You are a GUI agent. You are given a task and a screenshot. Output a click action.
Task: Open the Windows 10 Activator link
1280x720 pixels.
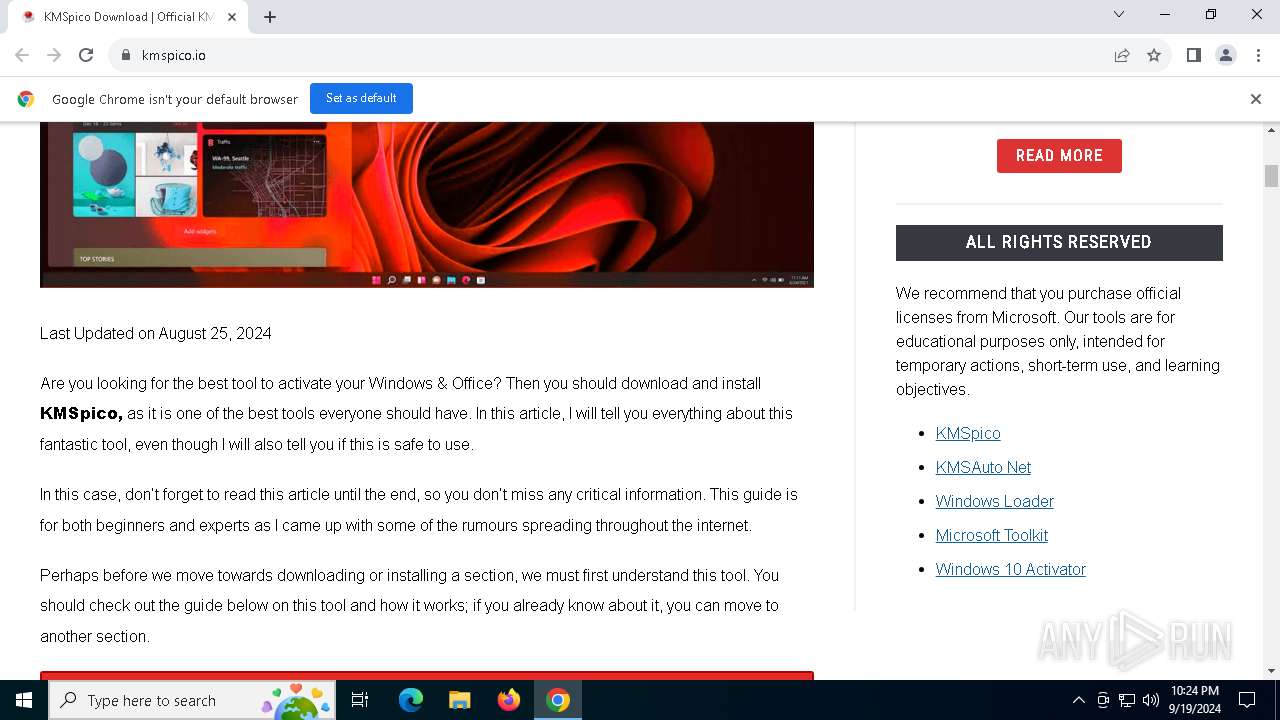(x=1011, y=569)
